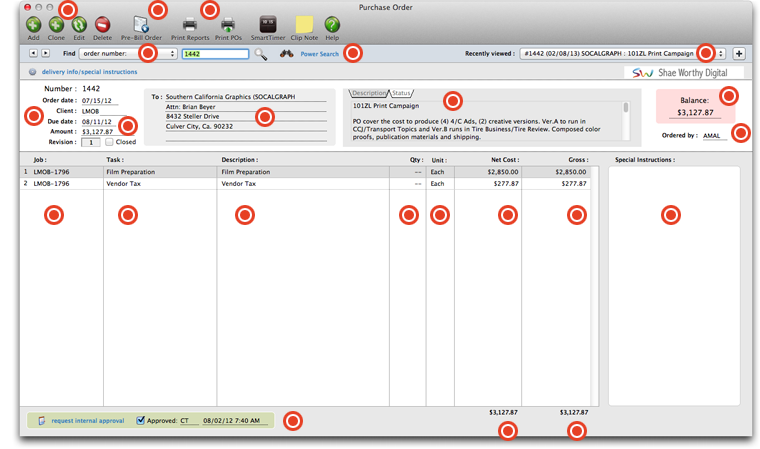
Task: Click the Print POs icon
Action: 228,24
